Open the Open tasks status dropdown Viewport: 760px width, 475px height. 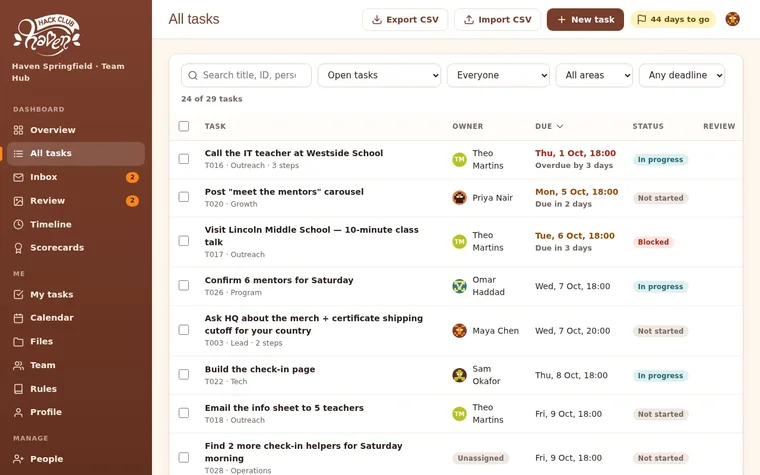pos(379,76)
